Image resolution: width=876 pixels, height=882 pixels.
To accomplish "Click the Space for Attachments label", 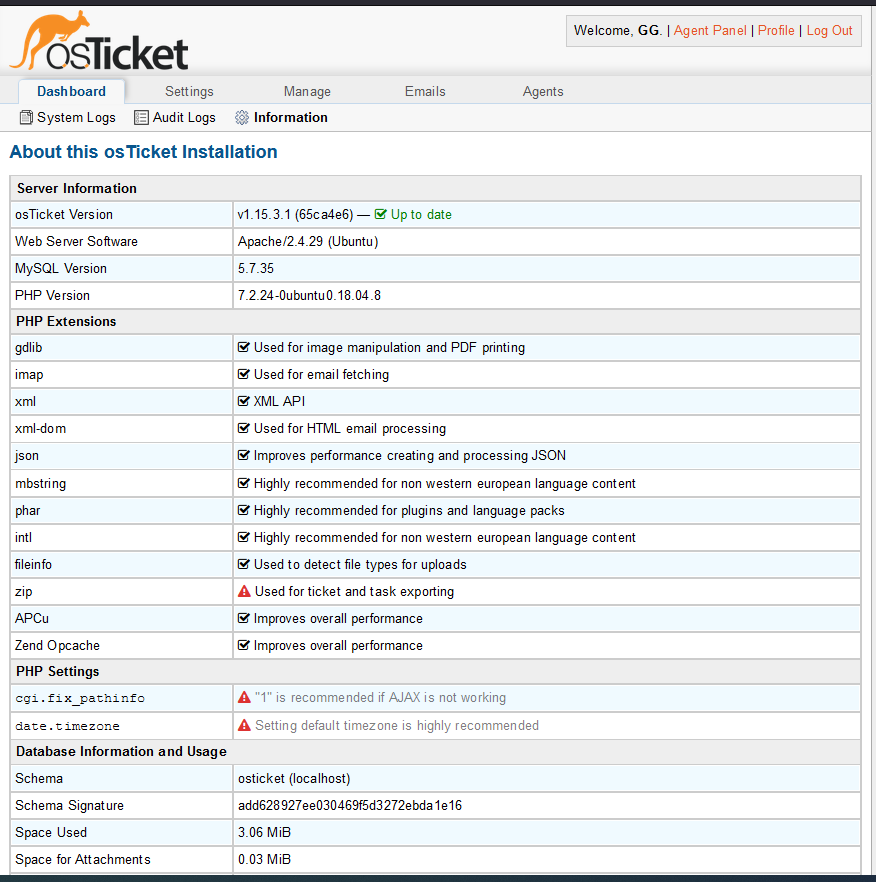I will pyautogui.click(x=83, y=860).
